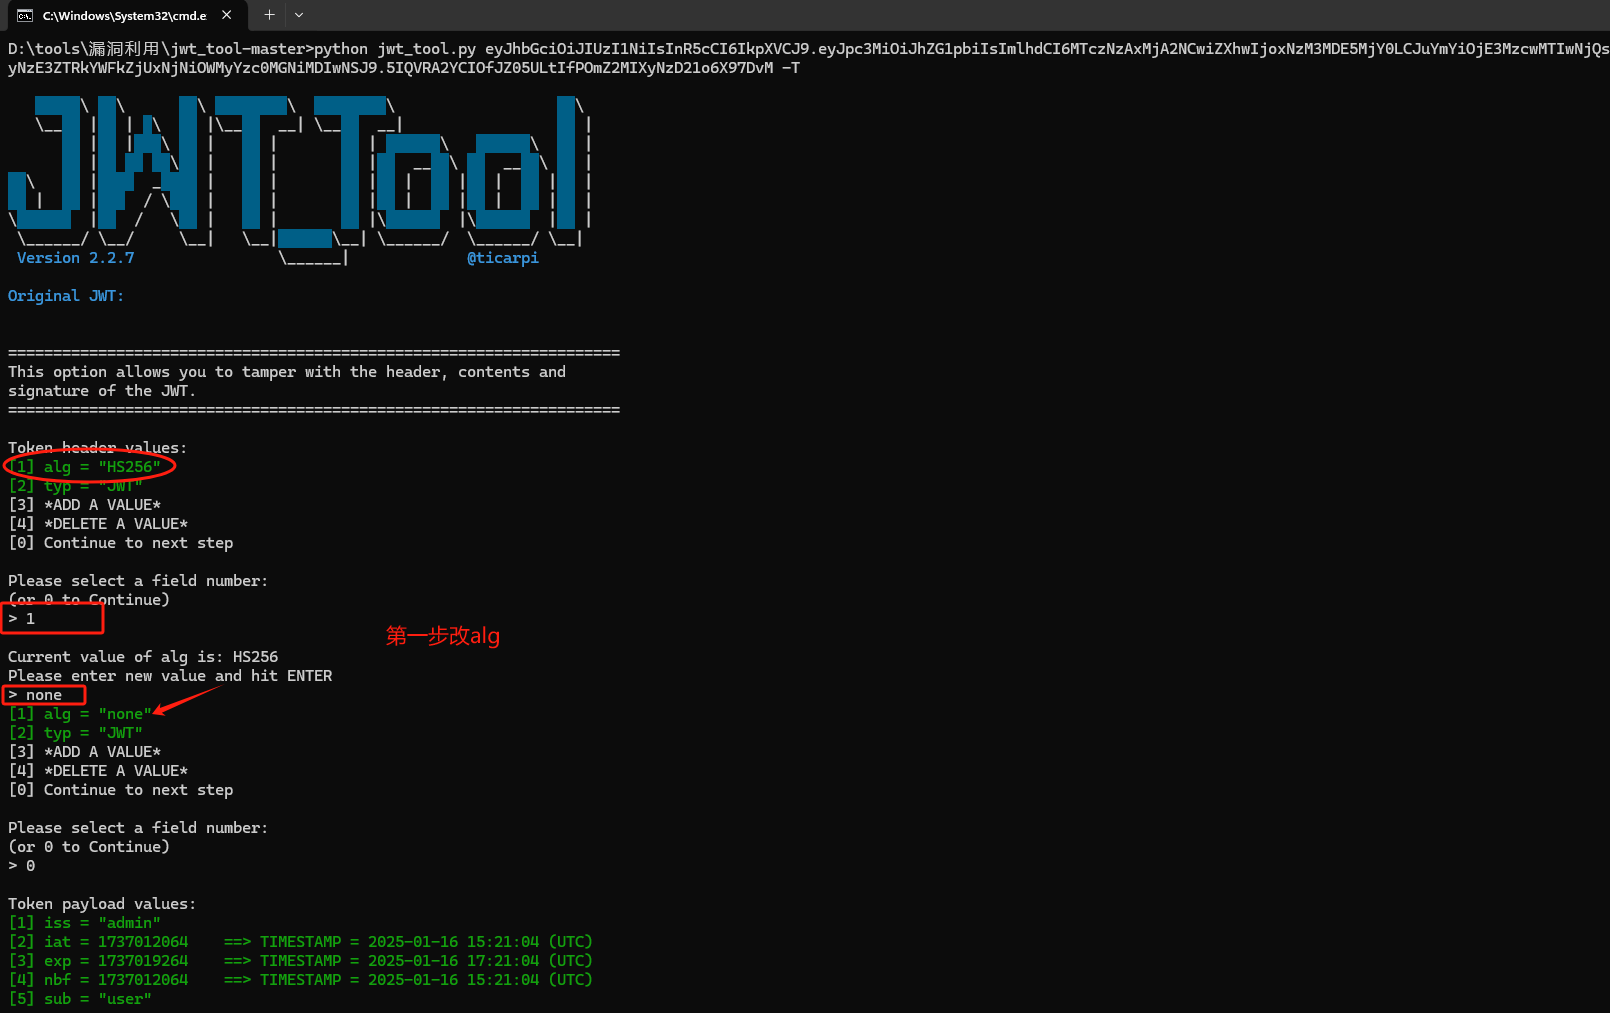
Task: Click the cmd icon in the tab
Action: 25,15
